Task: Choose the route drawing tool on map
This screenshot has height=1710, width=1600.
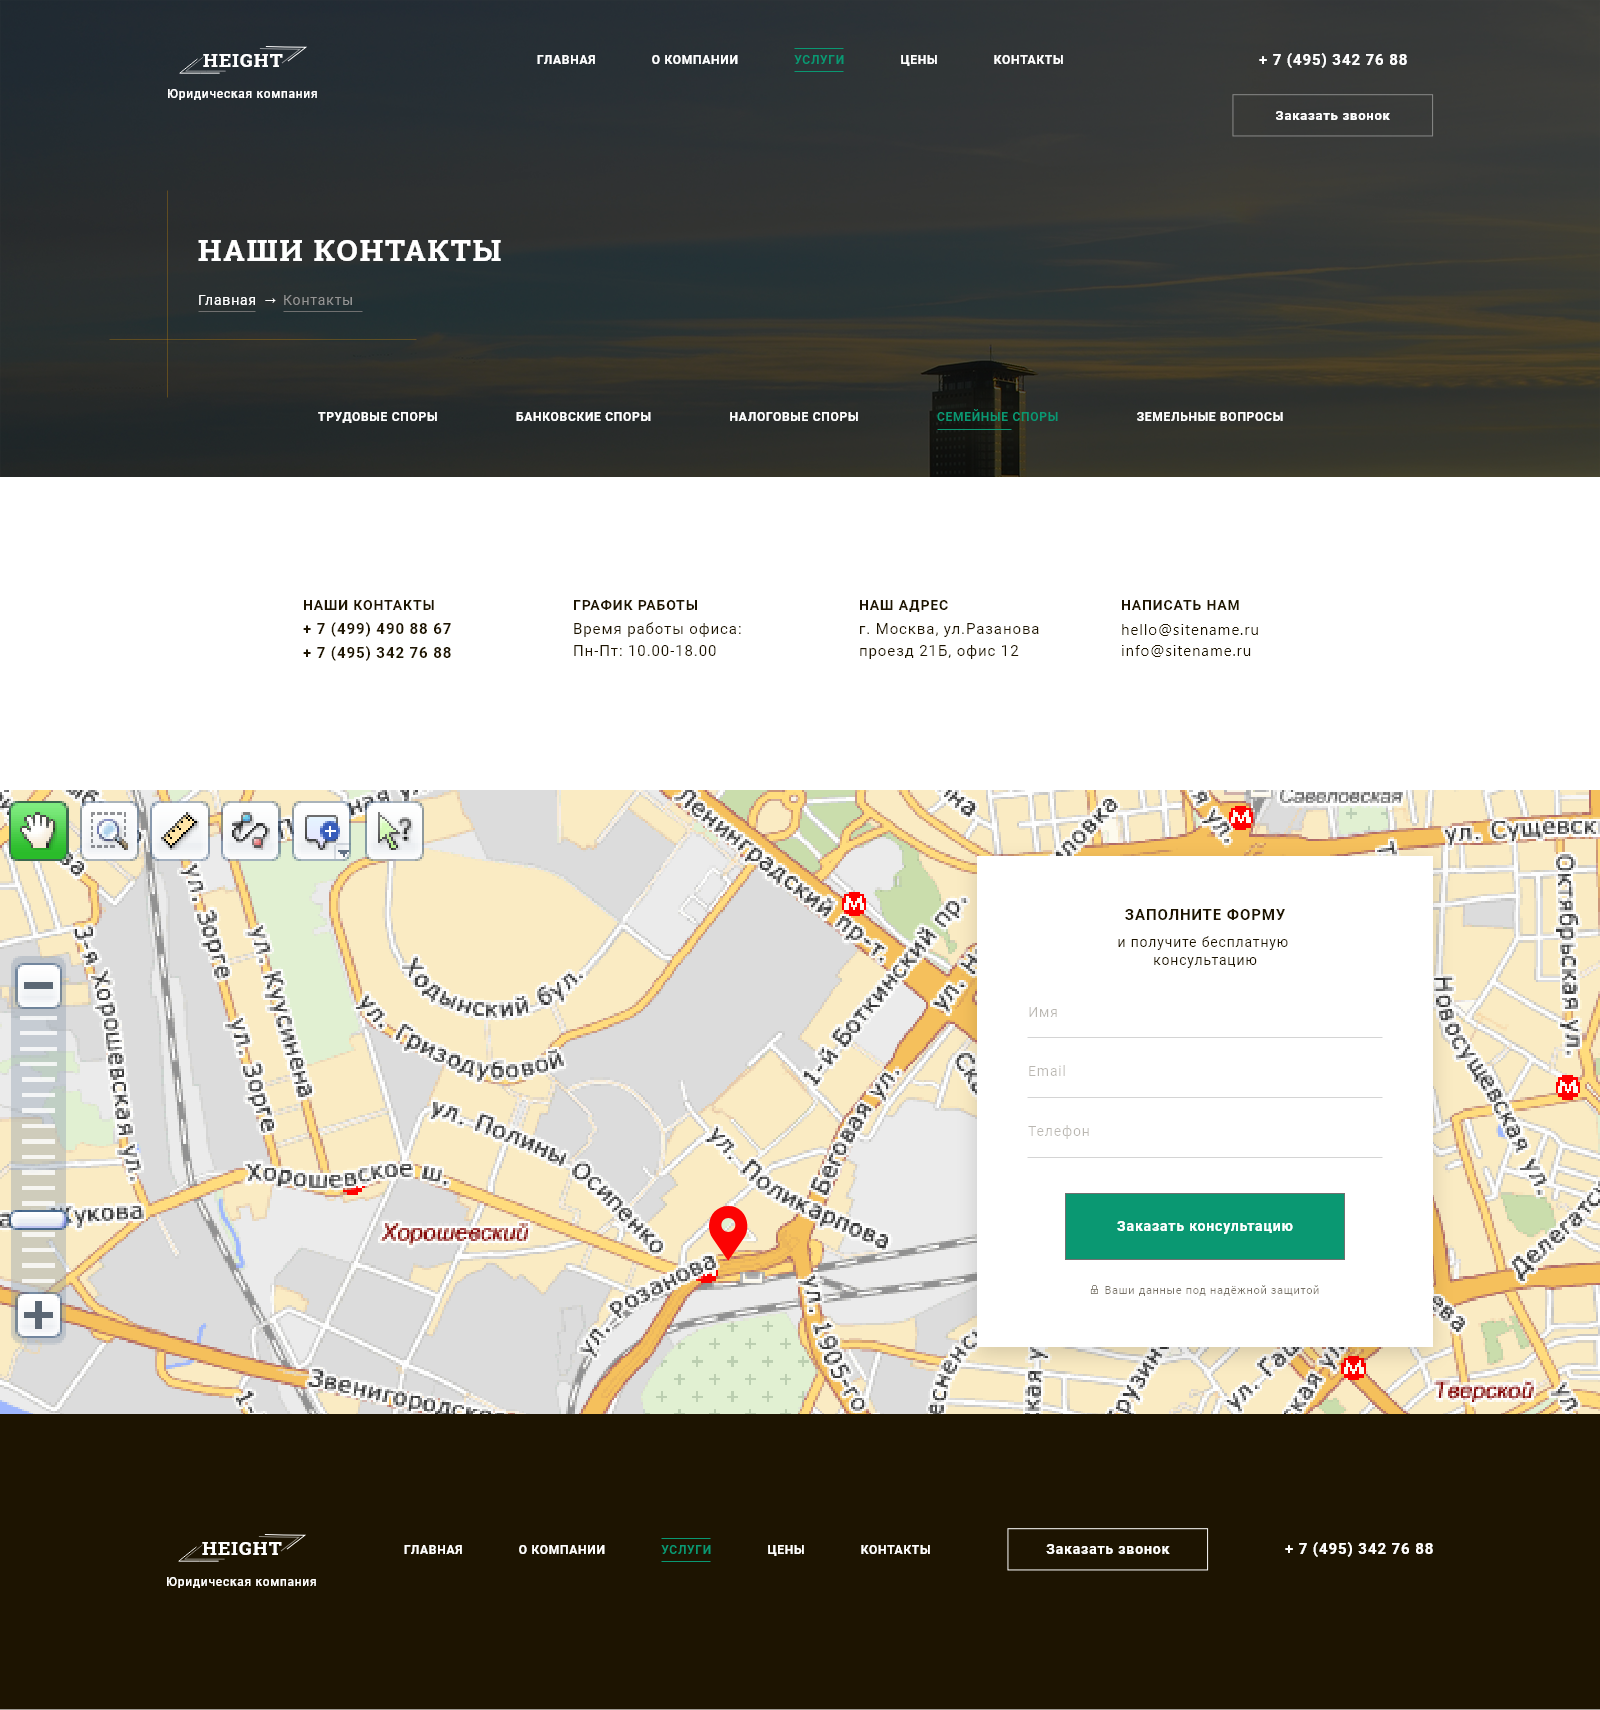Action: click(250, 830)
